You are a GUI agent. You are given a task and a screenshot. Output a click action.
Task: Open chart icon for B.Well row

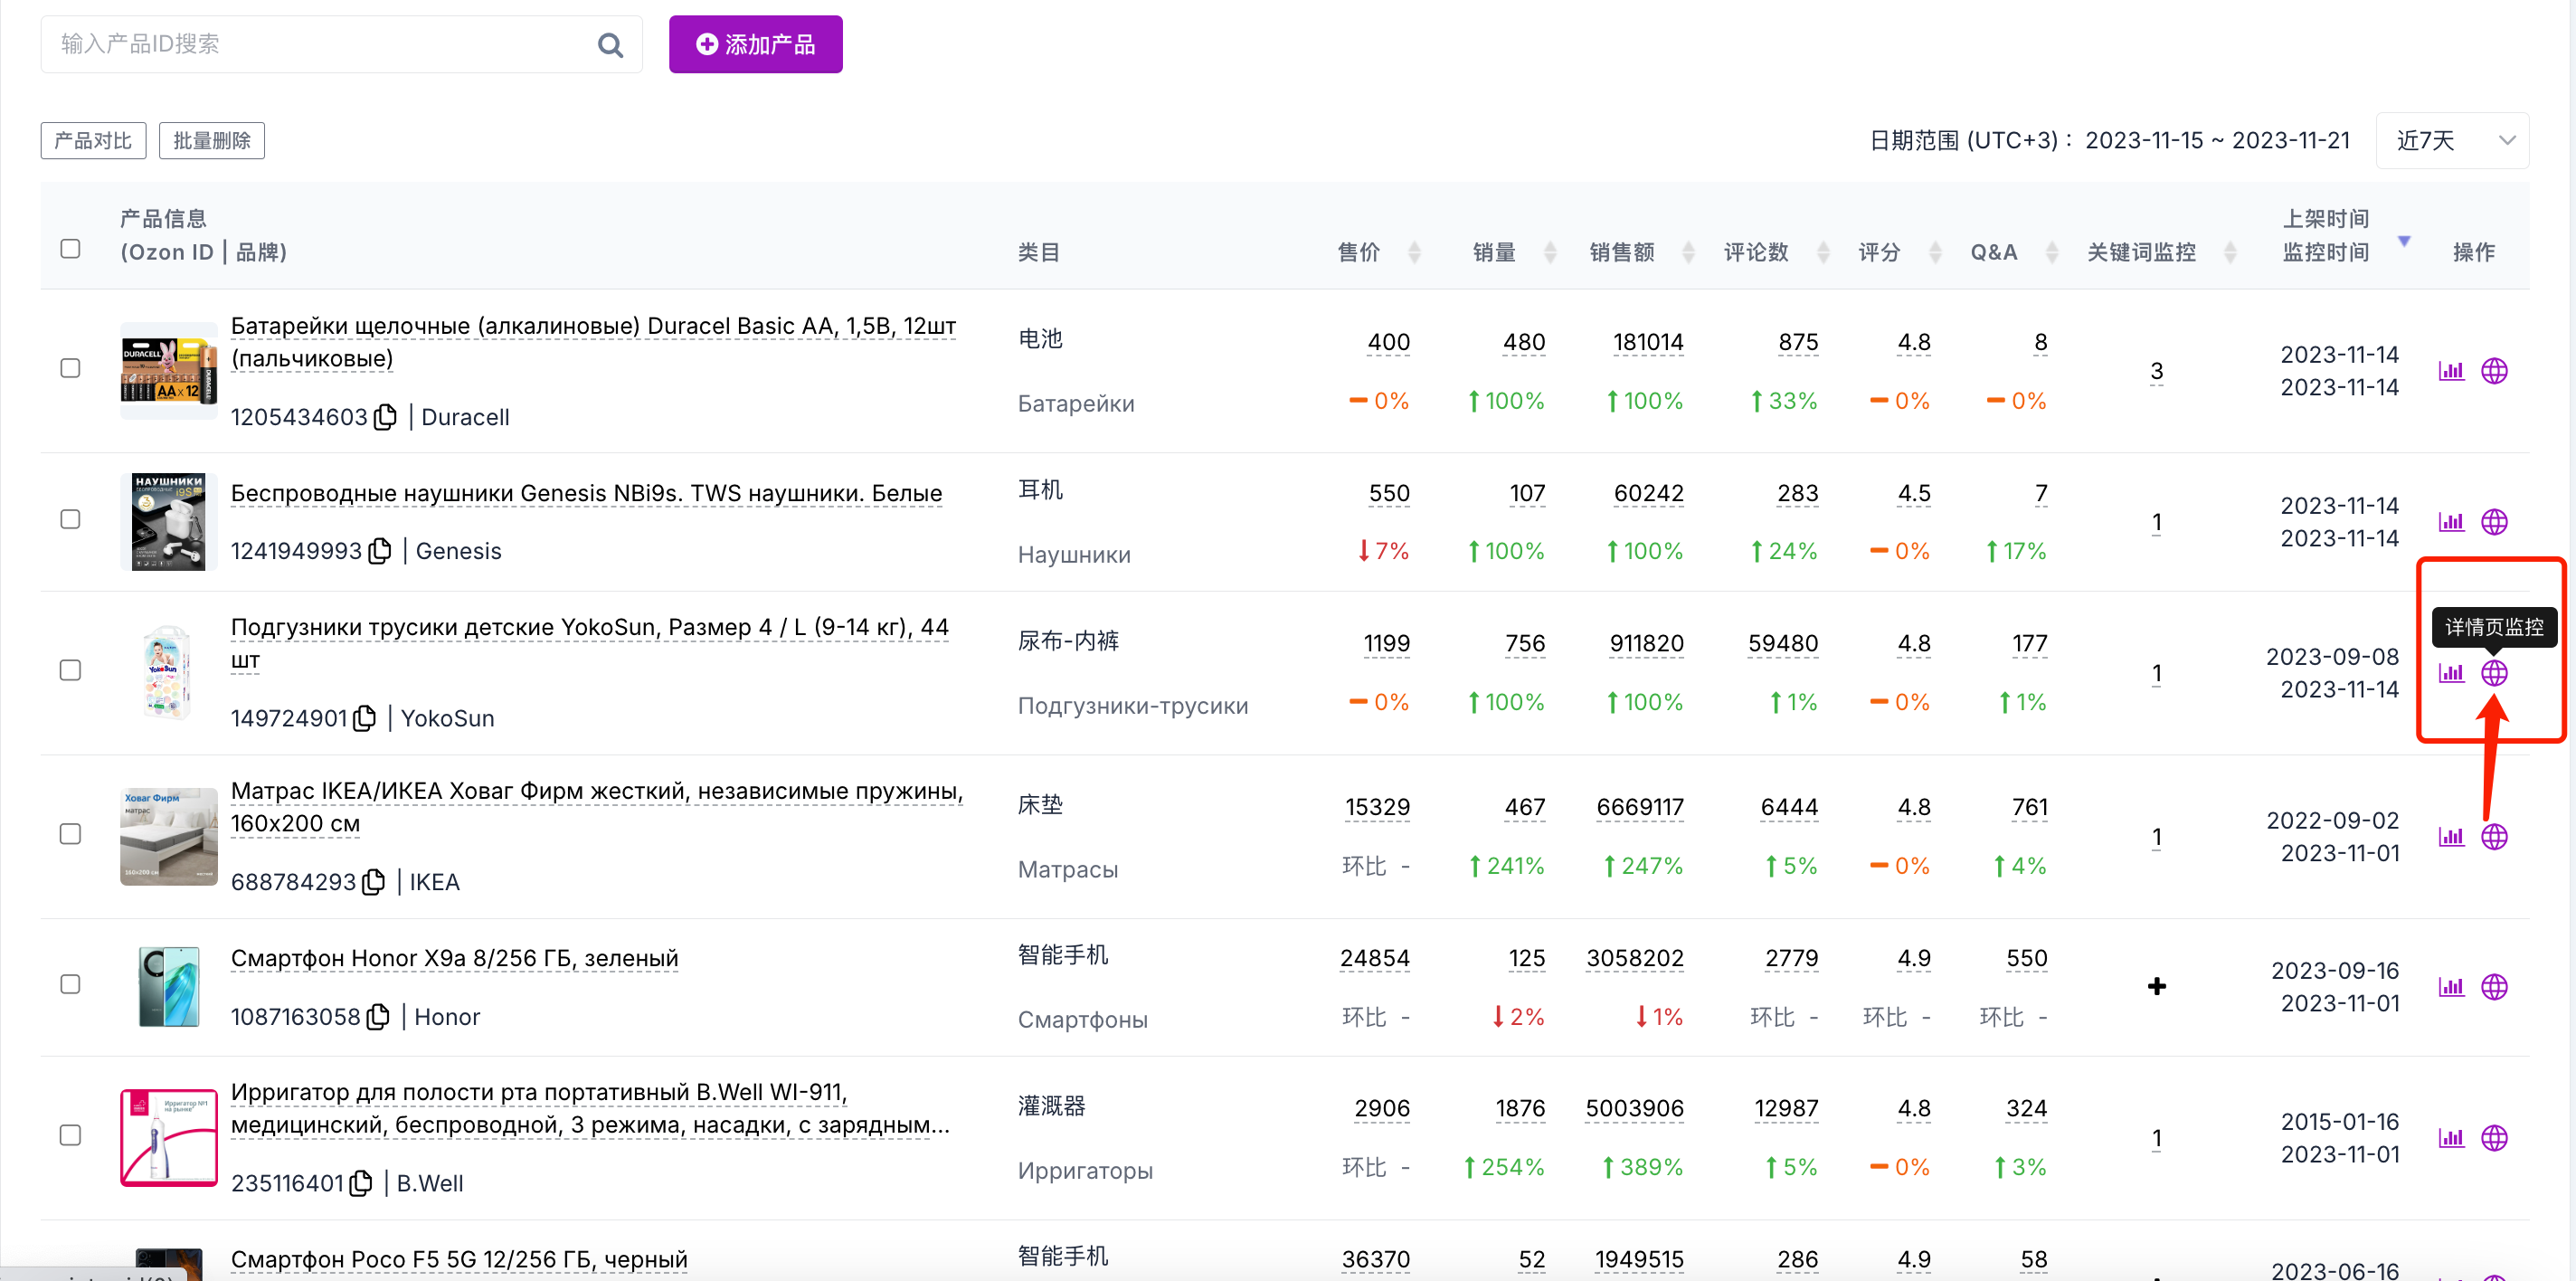pyautogui.click(x=2451, y=1138)
